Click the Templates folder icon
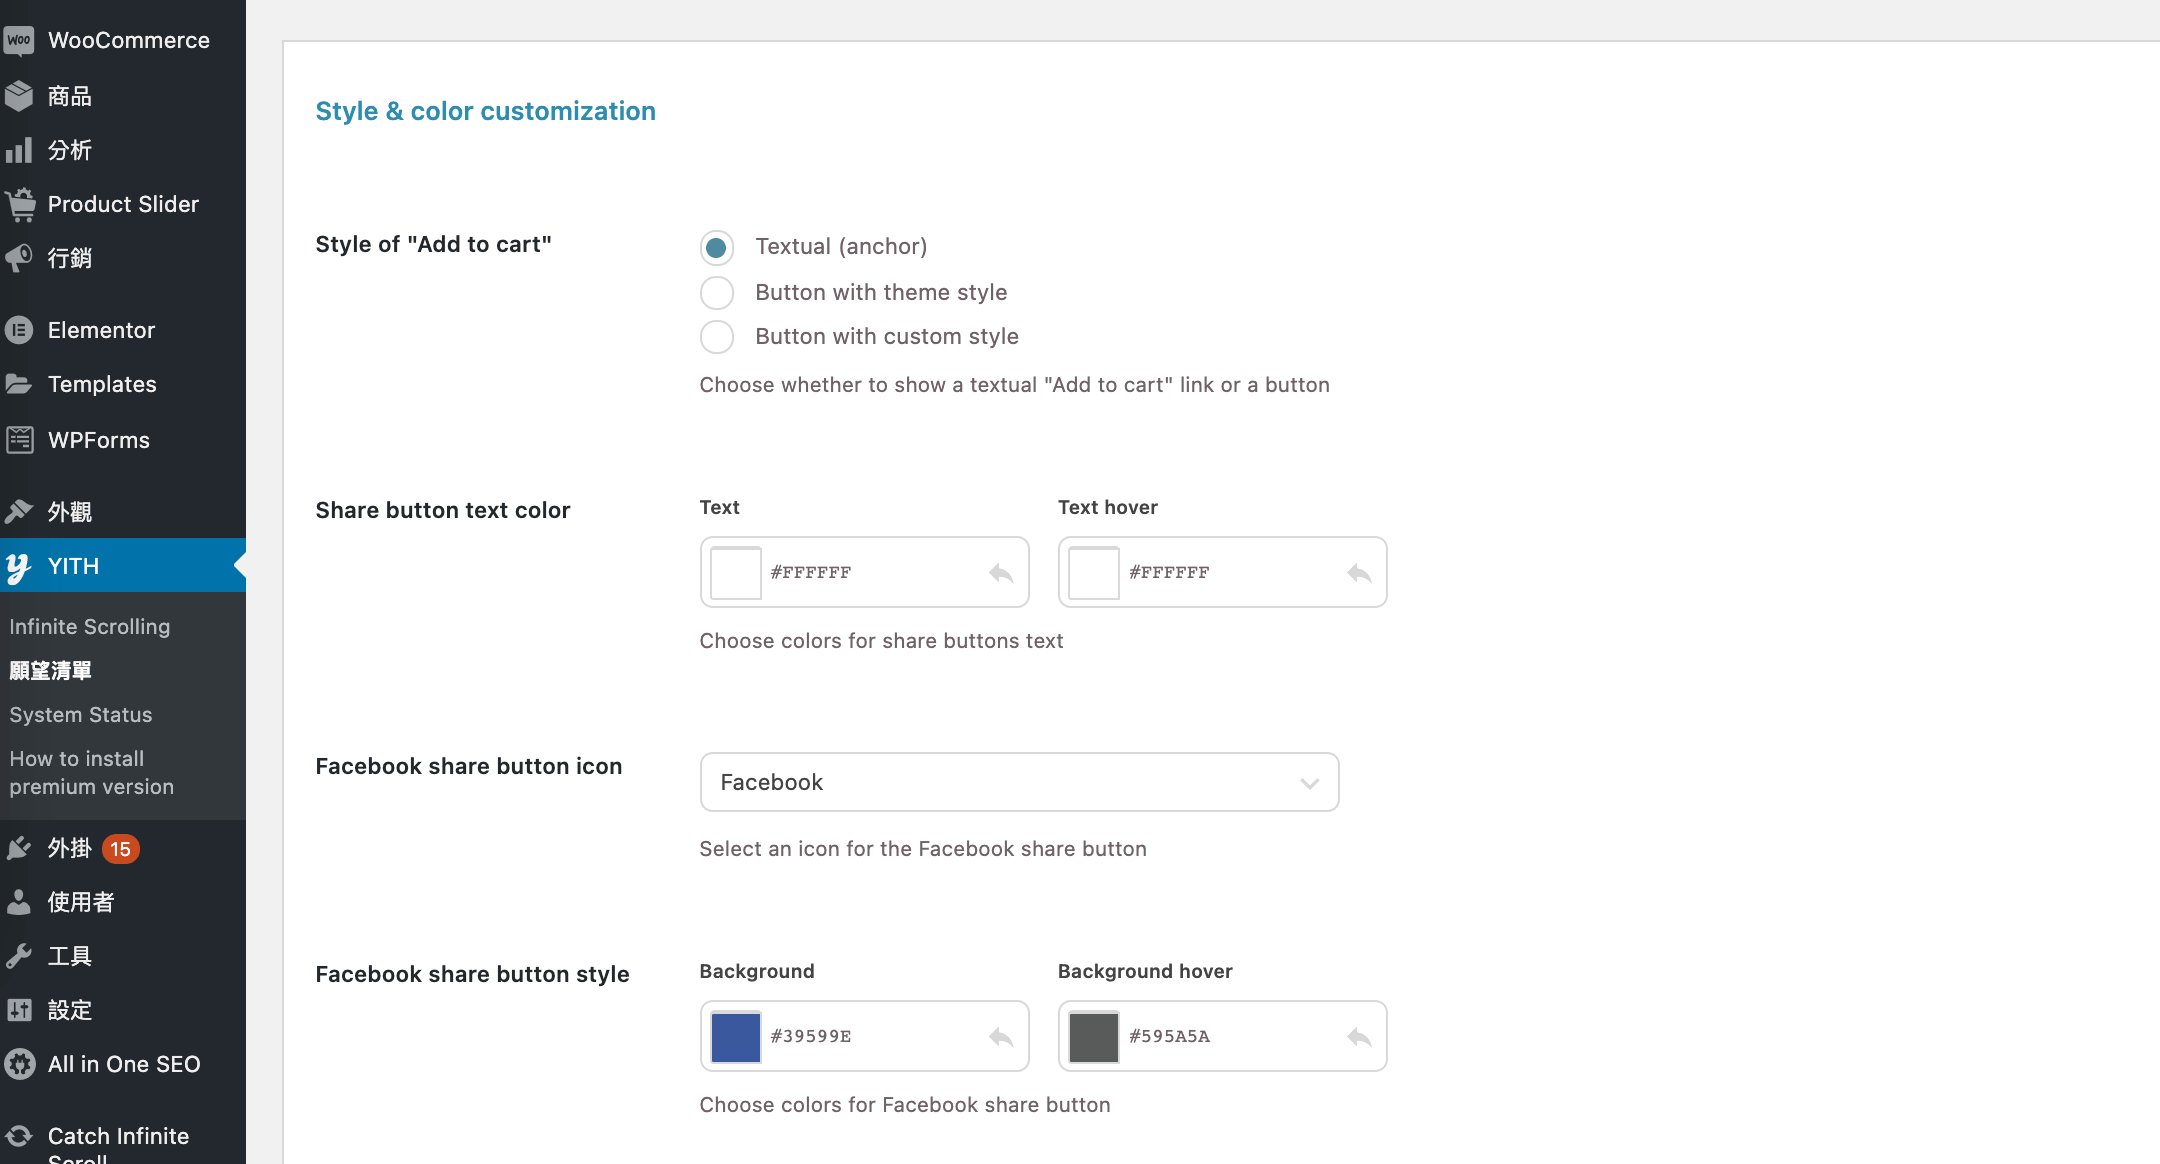The width and height of the screenshot is (2160, 1164). pos(19,384)
